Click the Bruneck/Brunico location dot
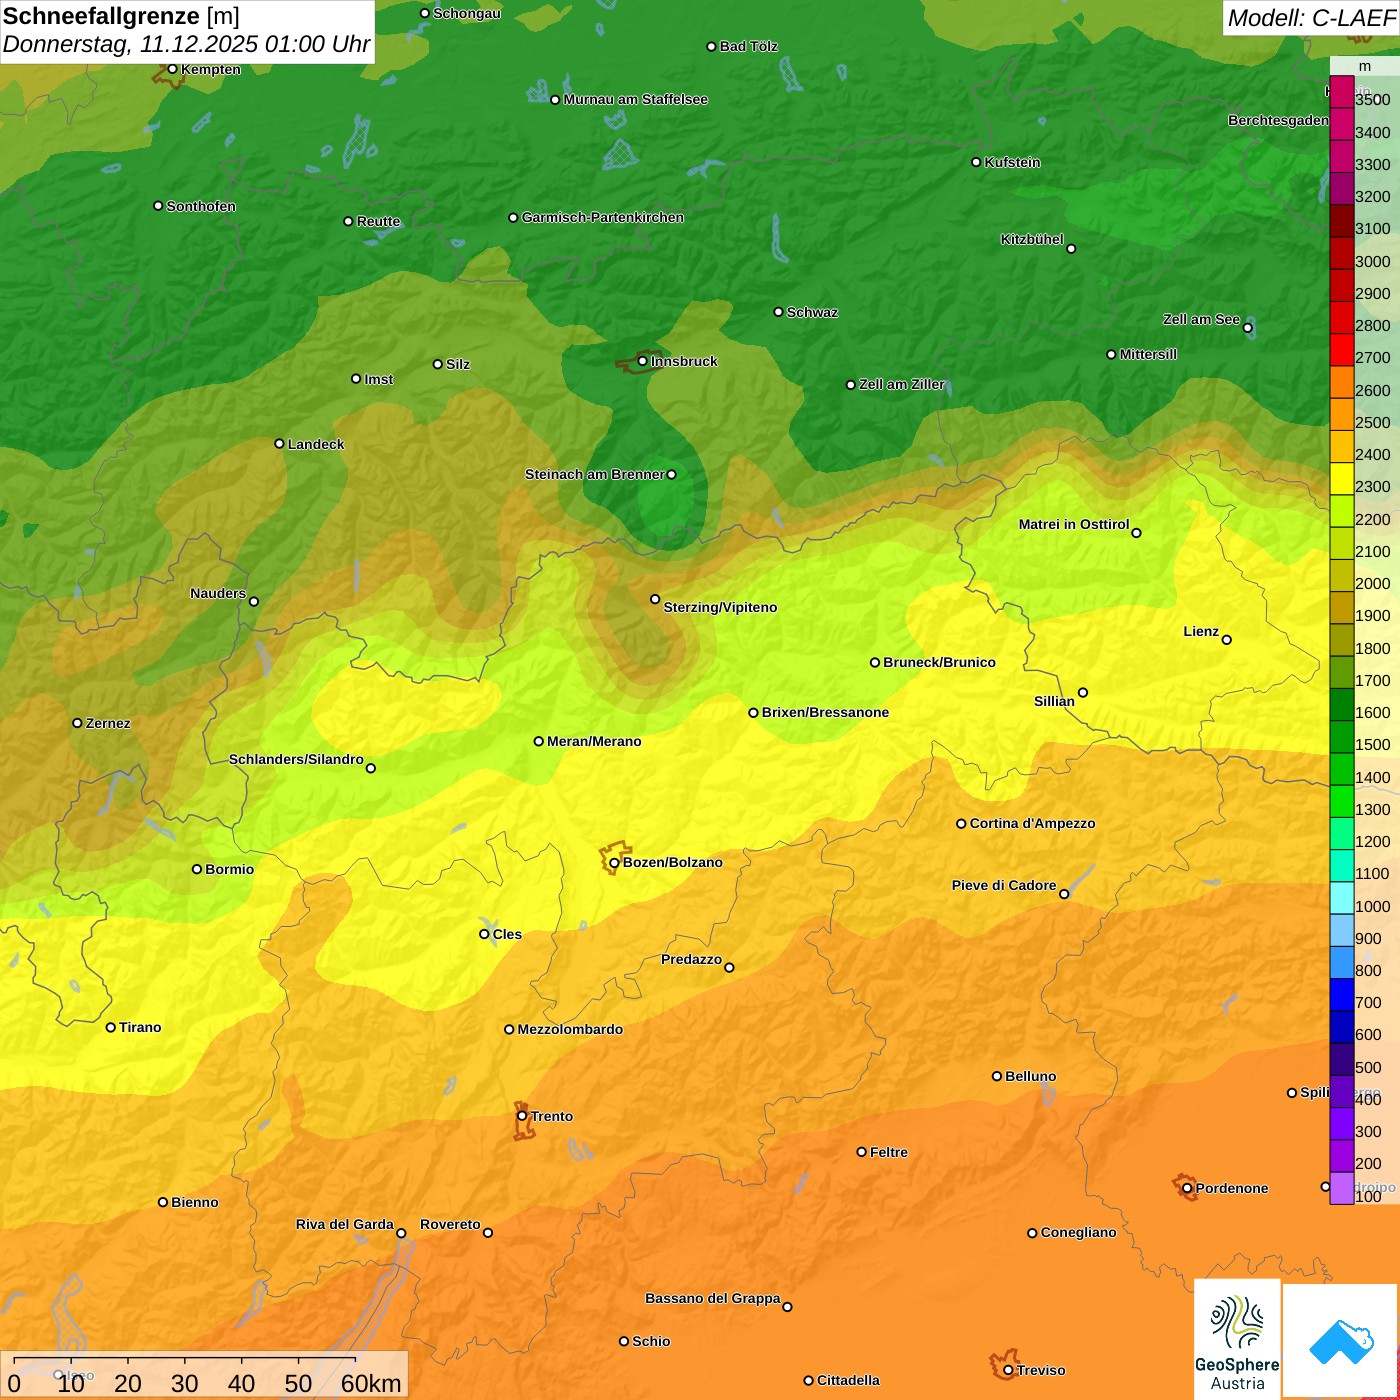 [x=875, y=662]
